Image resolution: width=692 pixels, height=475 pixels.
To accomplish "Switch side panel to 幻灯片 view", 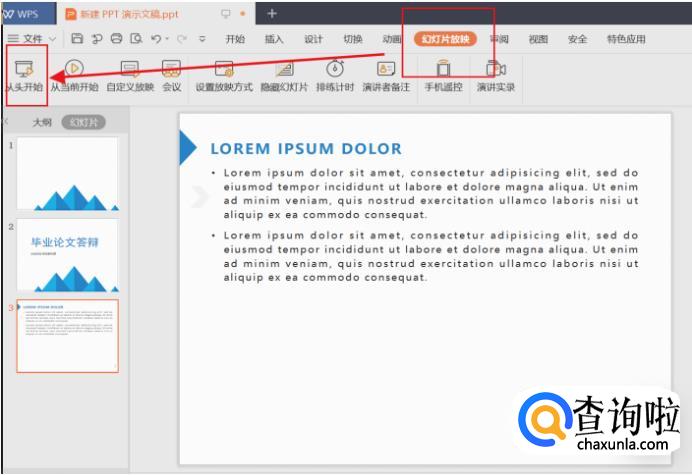I will [x=83, y=122].
